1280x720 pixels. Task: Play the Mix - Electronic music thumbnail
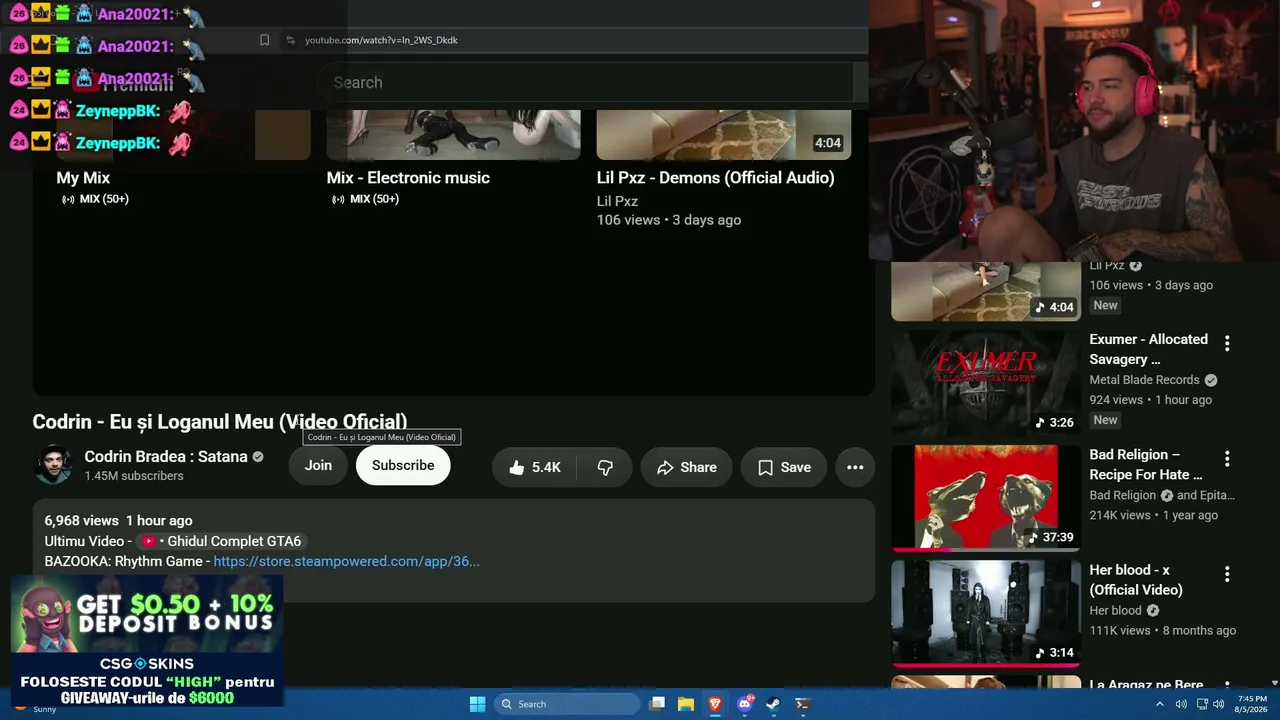pyautogui.click(x=453, y=135)
